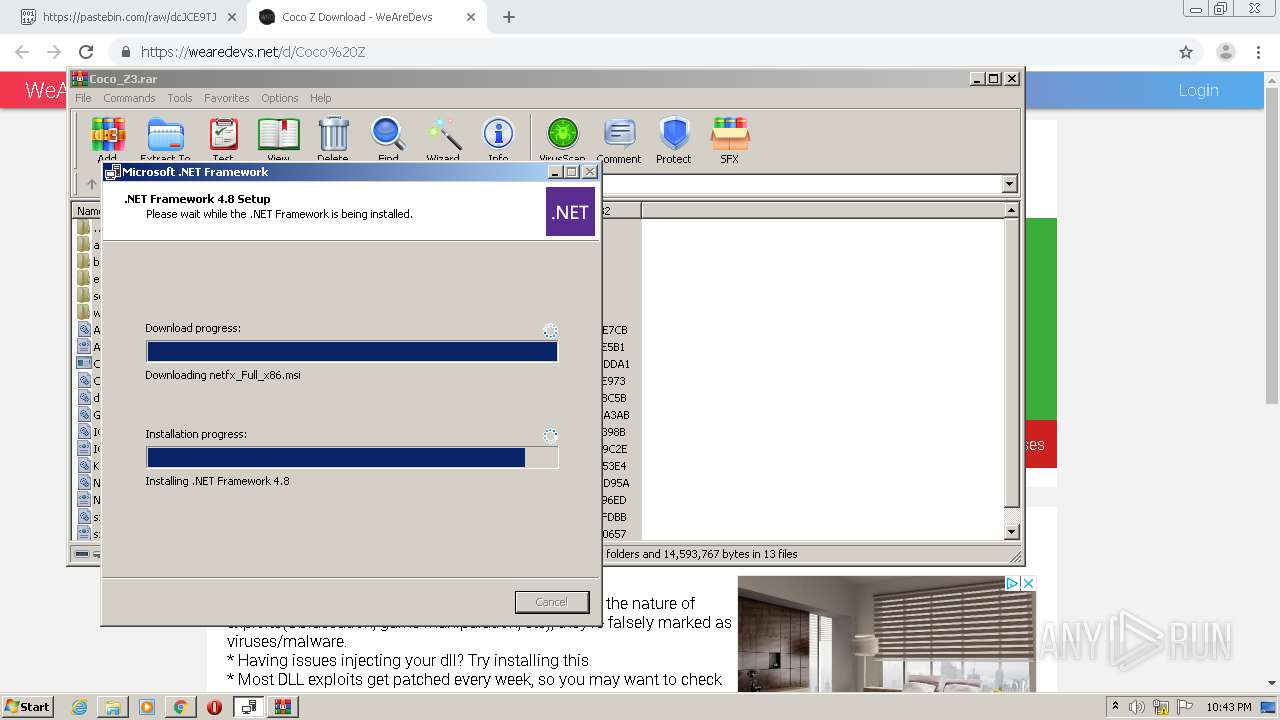Click the up-one-level arrow in WinRAR
Screen dimensions: 1280x720
click(92, 184)
